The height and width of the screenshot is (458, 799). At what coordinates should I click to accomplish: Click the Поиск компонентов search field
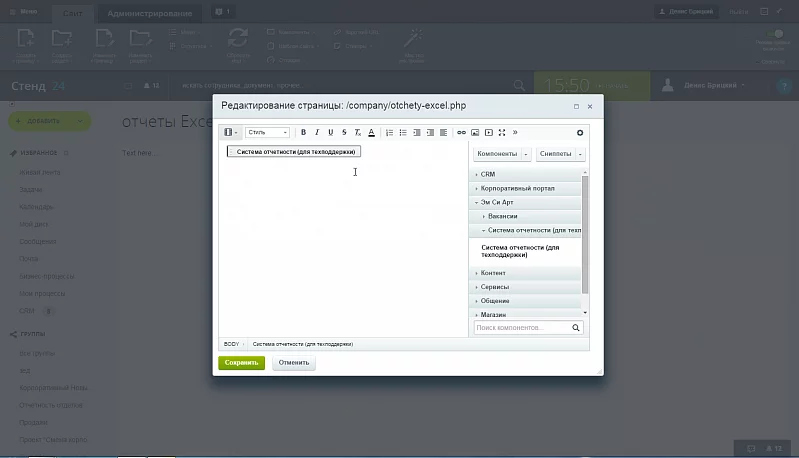521,327
